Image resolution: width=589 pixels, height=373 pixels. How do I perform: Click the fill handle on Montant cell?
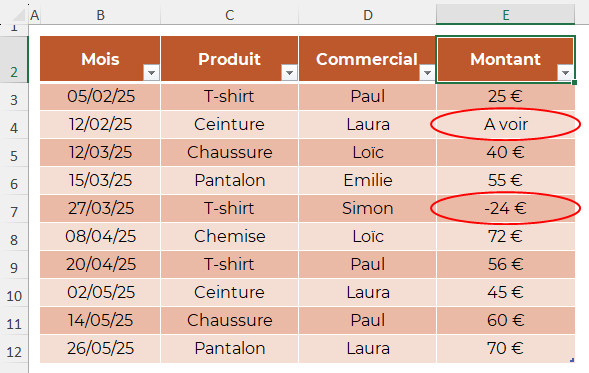575,82
